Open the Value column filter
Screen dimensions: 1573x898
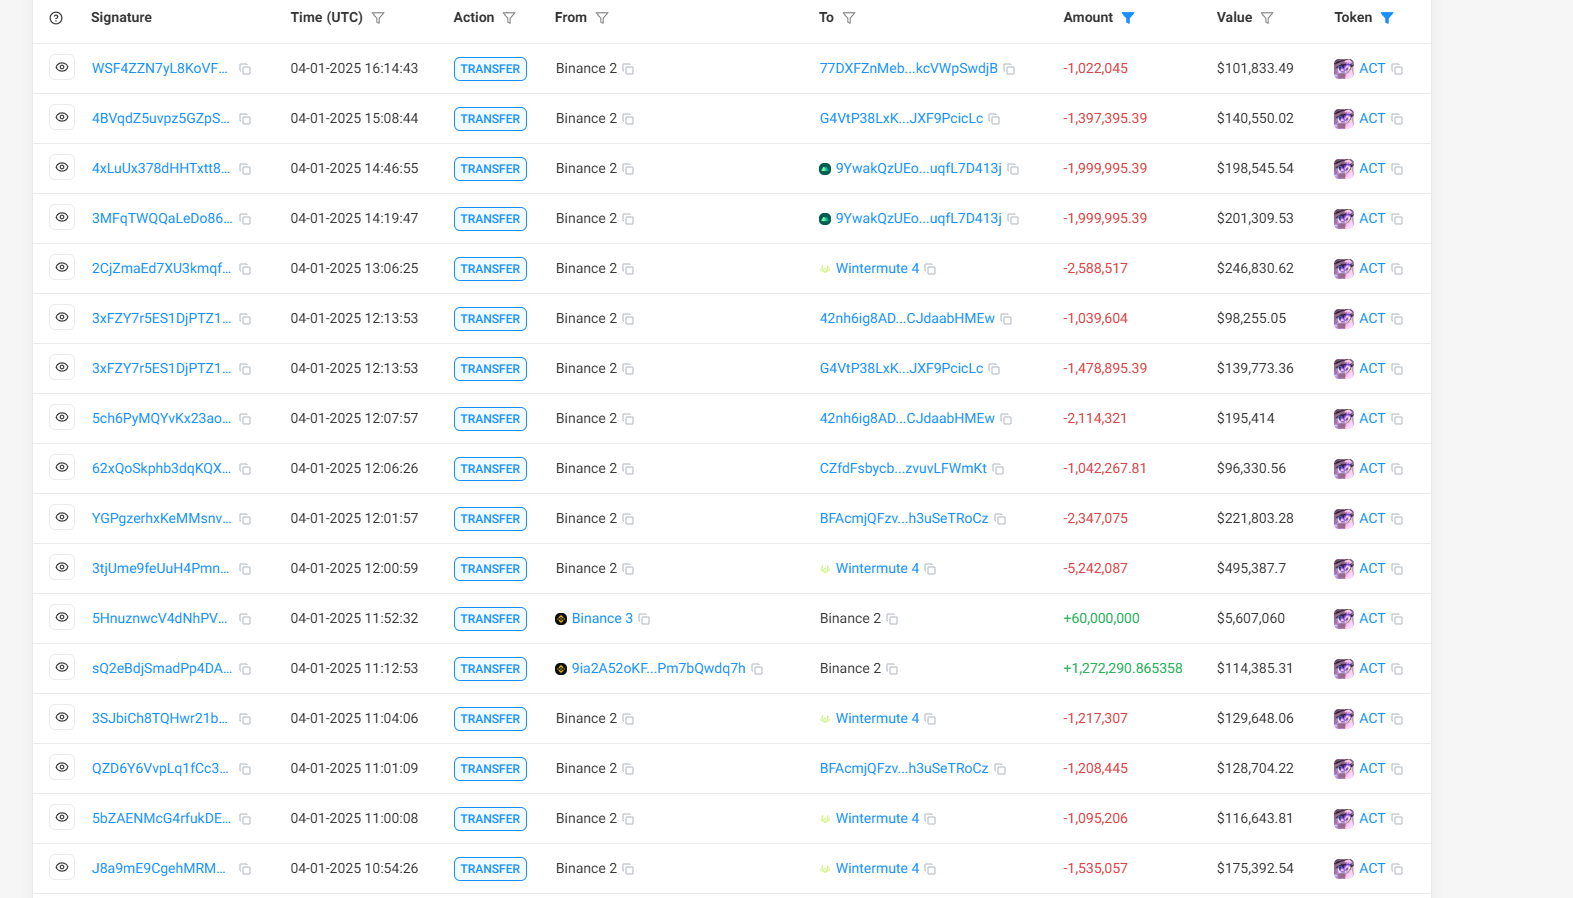[1267, 18]
